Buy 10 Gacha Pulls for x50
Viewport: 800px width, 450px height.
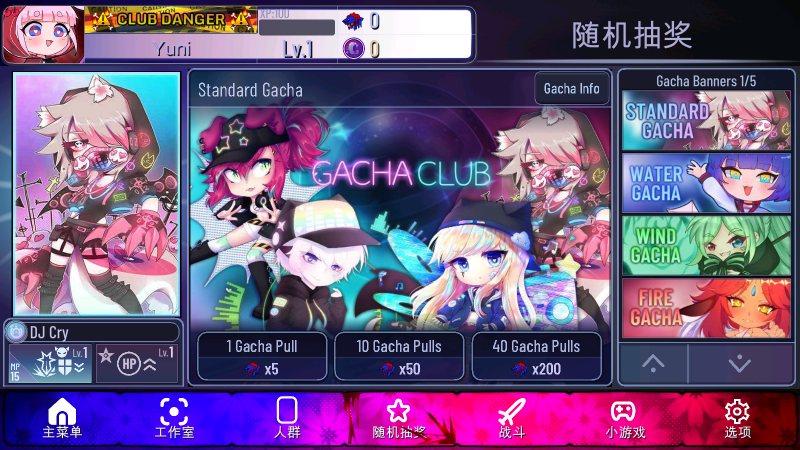[x=399, y=357]
